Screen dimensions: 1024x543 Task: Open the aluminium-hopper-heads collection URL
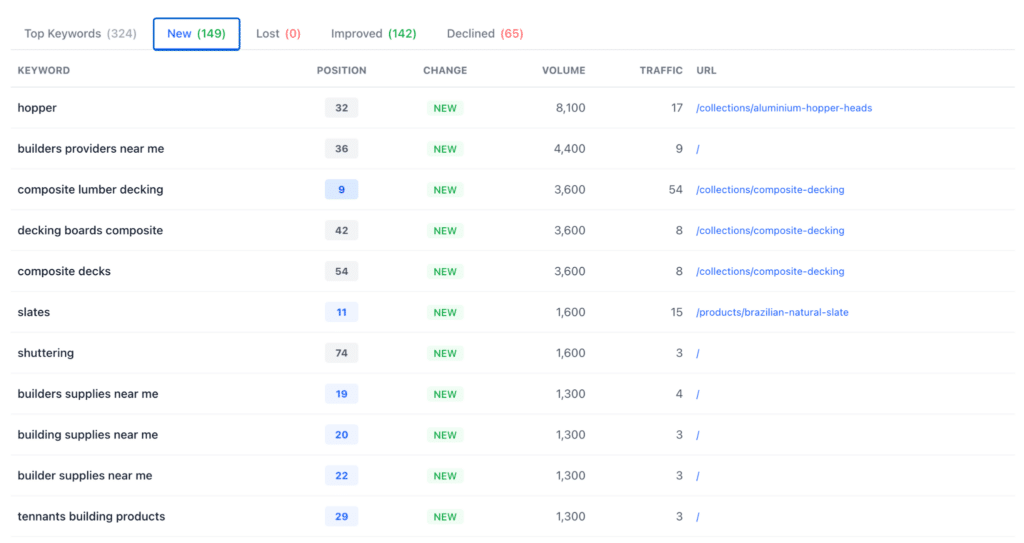tap(784, 108)
